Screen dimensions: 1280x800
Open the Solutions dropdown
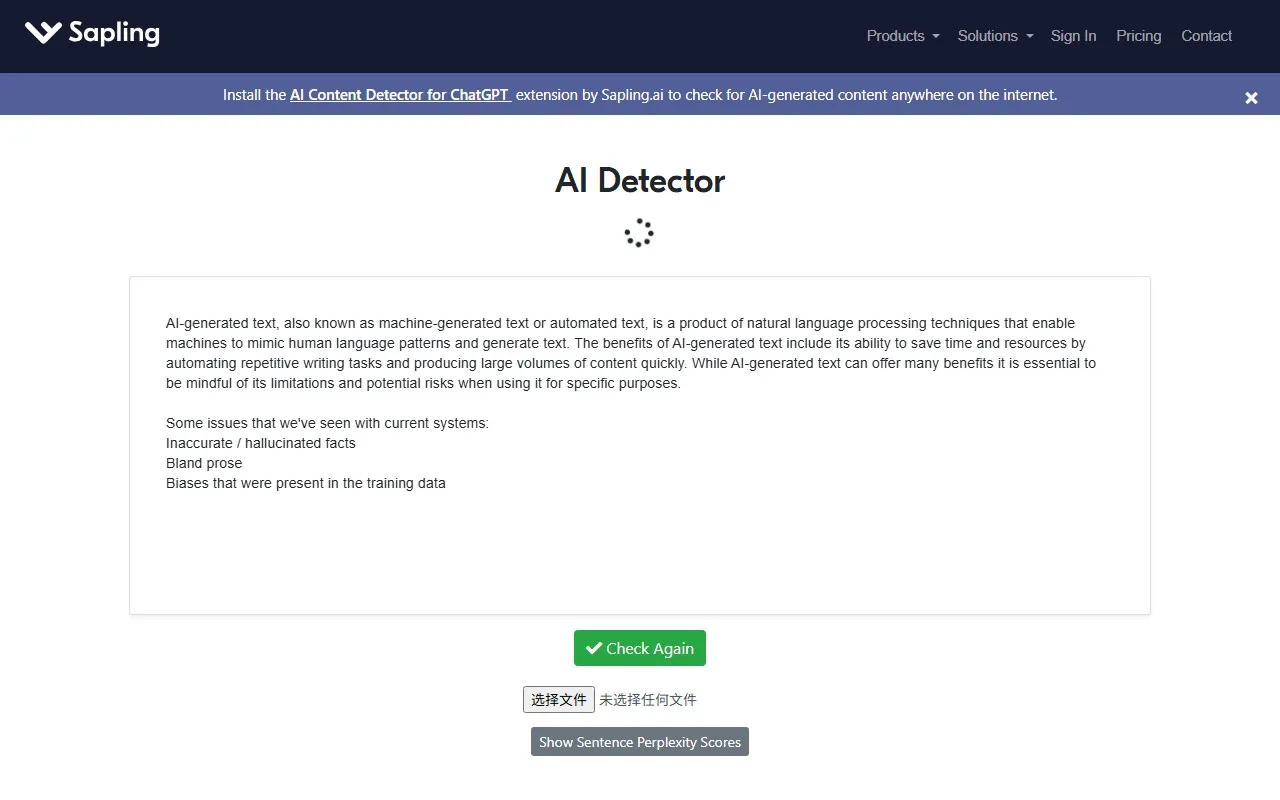coord(988,36)
